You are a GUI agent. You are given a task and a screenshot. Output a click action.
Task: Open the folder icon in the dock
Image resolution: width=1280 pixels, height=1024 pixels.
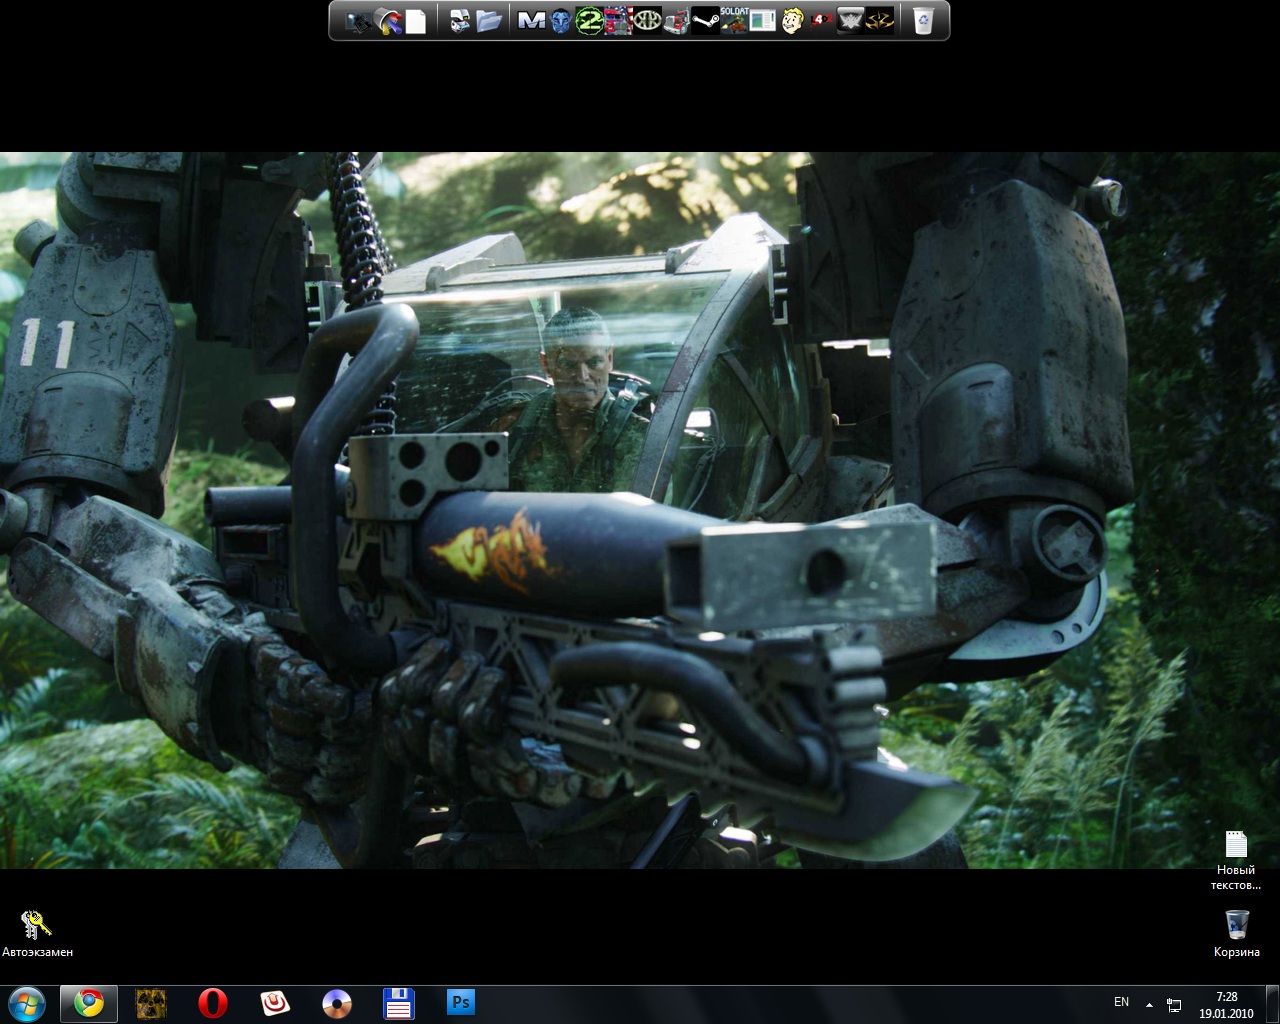[488, 20]
